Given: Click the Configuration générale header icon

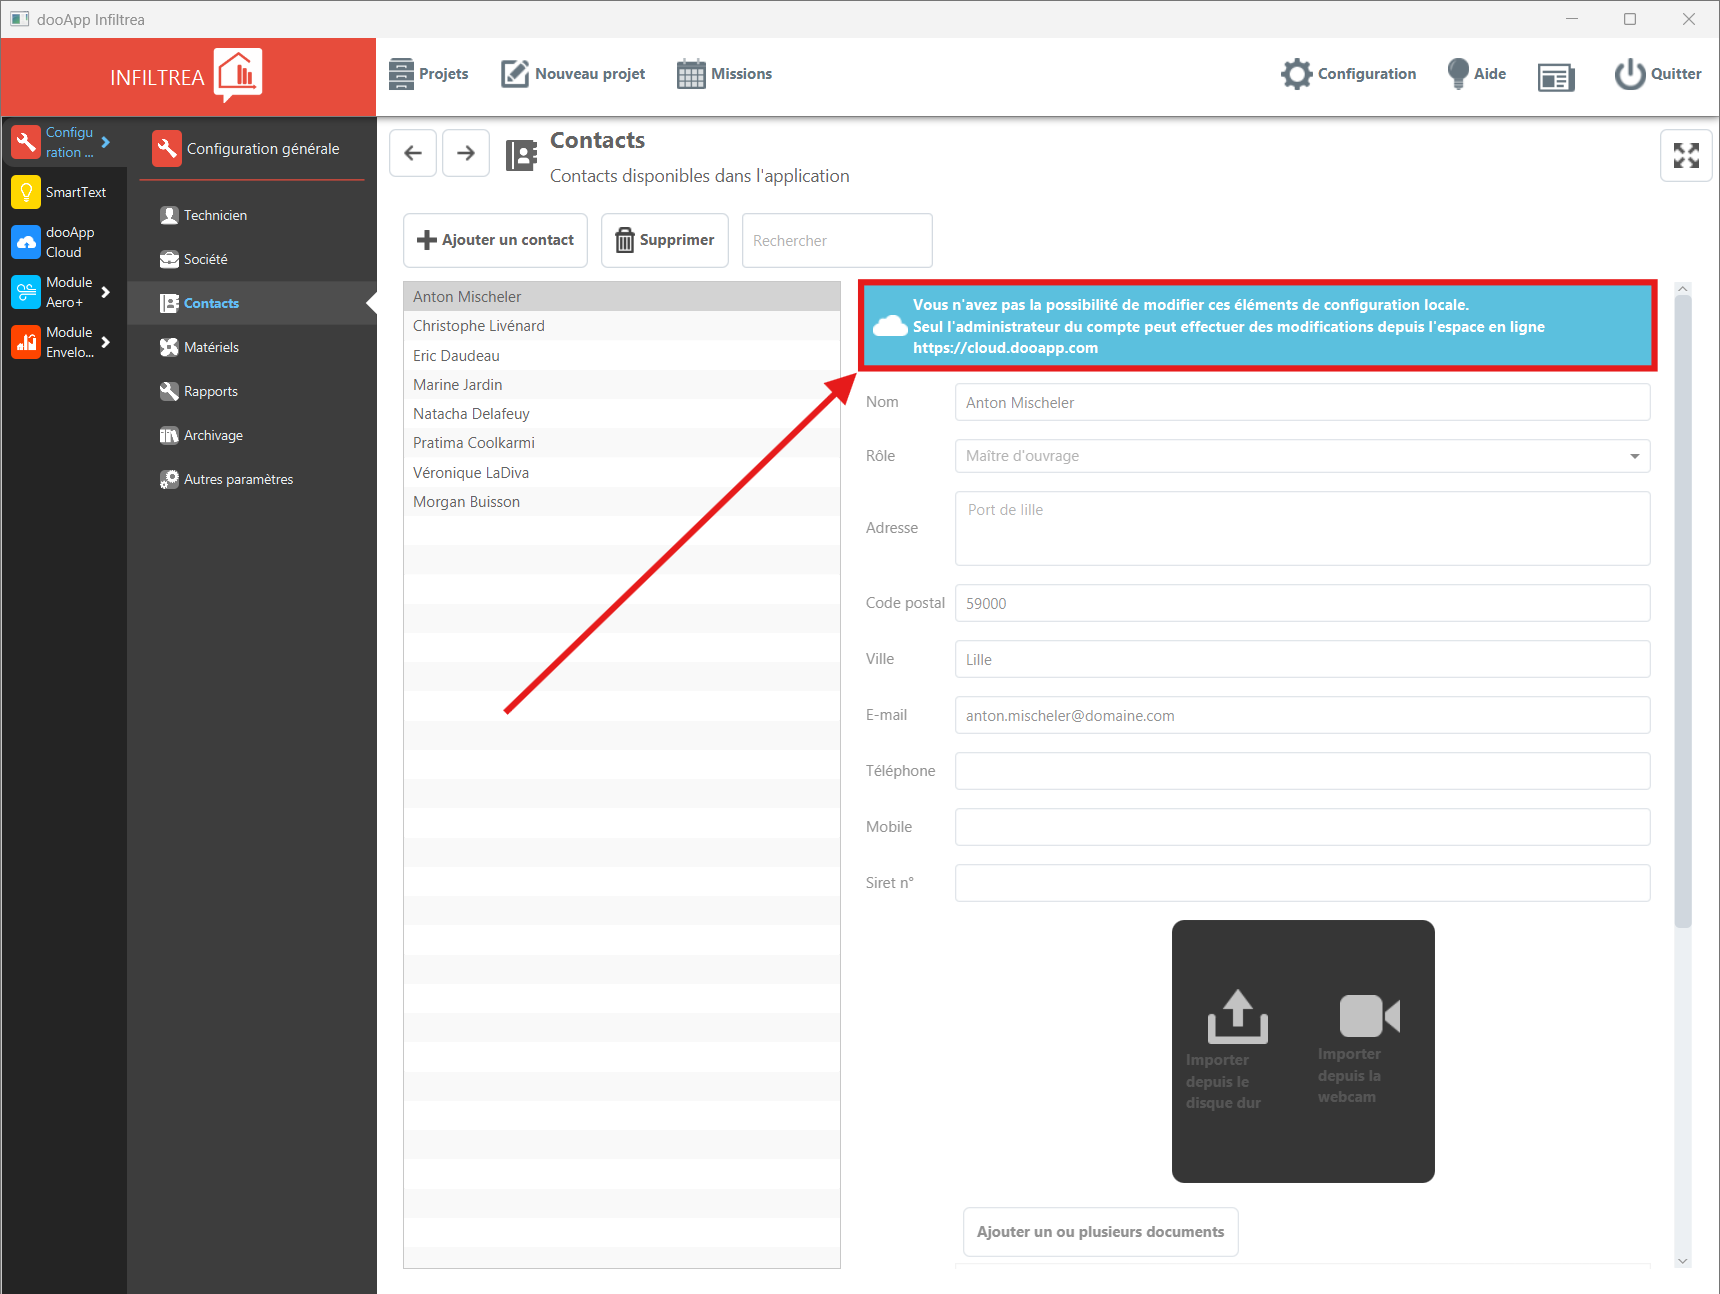Looking at the screenshot, I should (x=167, y=149).
